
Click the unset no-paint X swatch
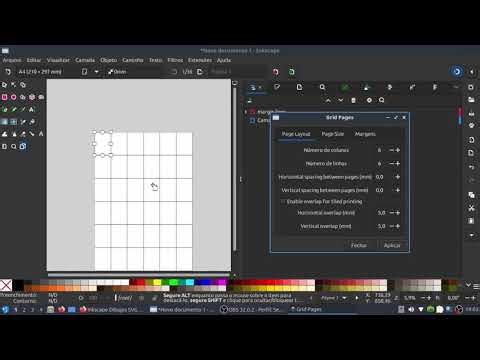pyautogui.click(x=6, y=285)
